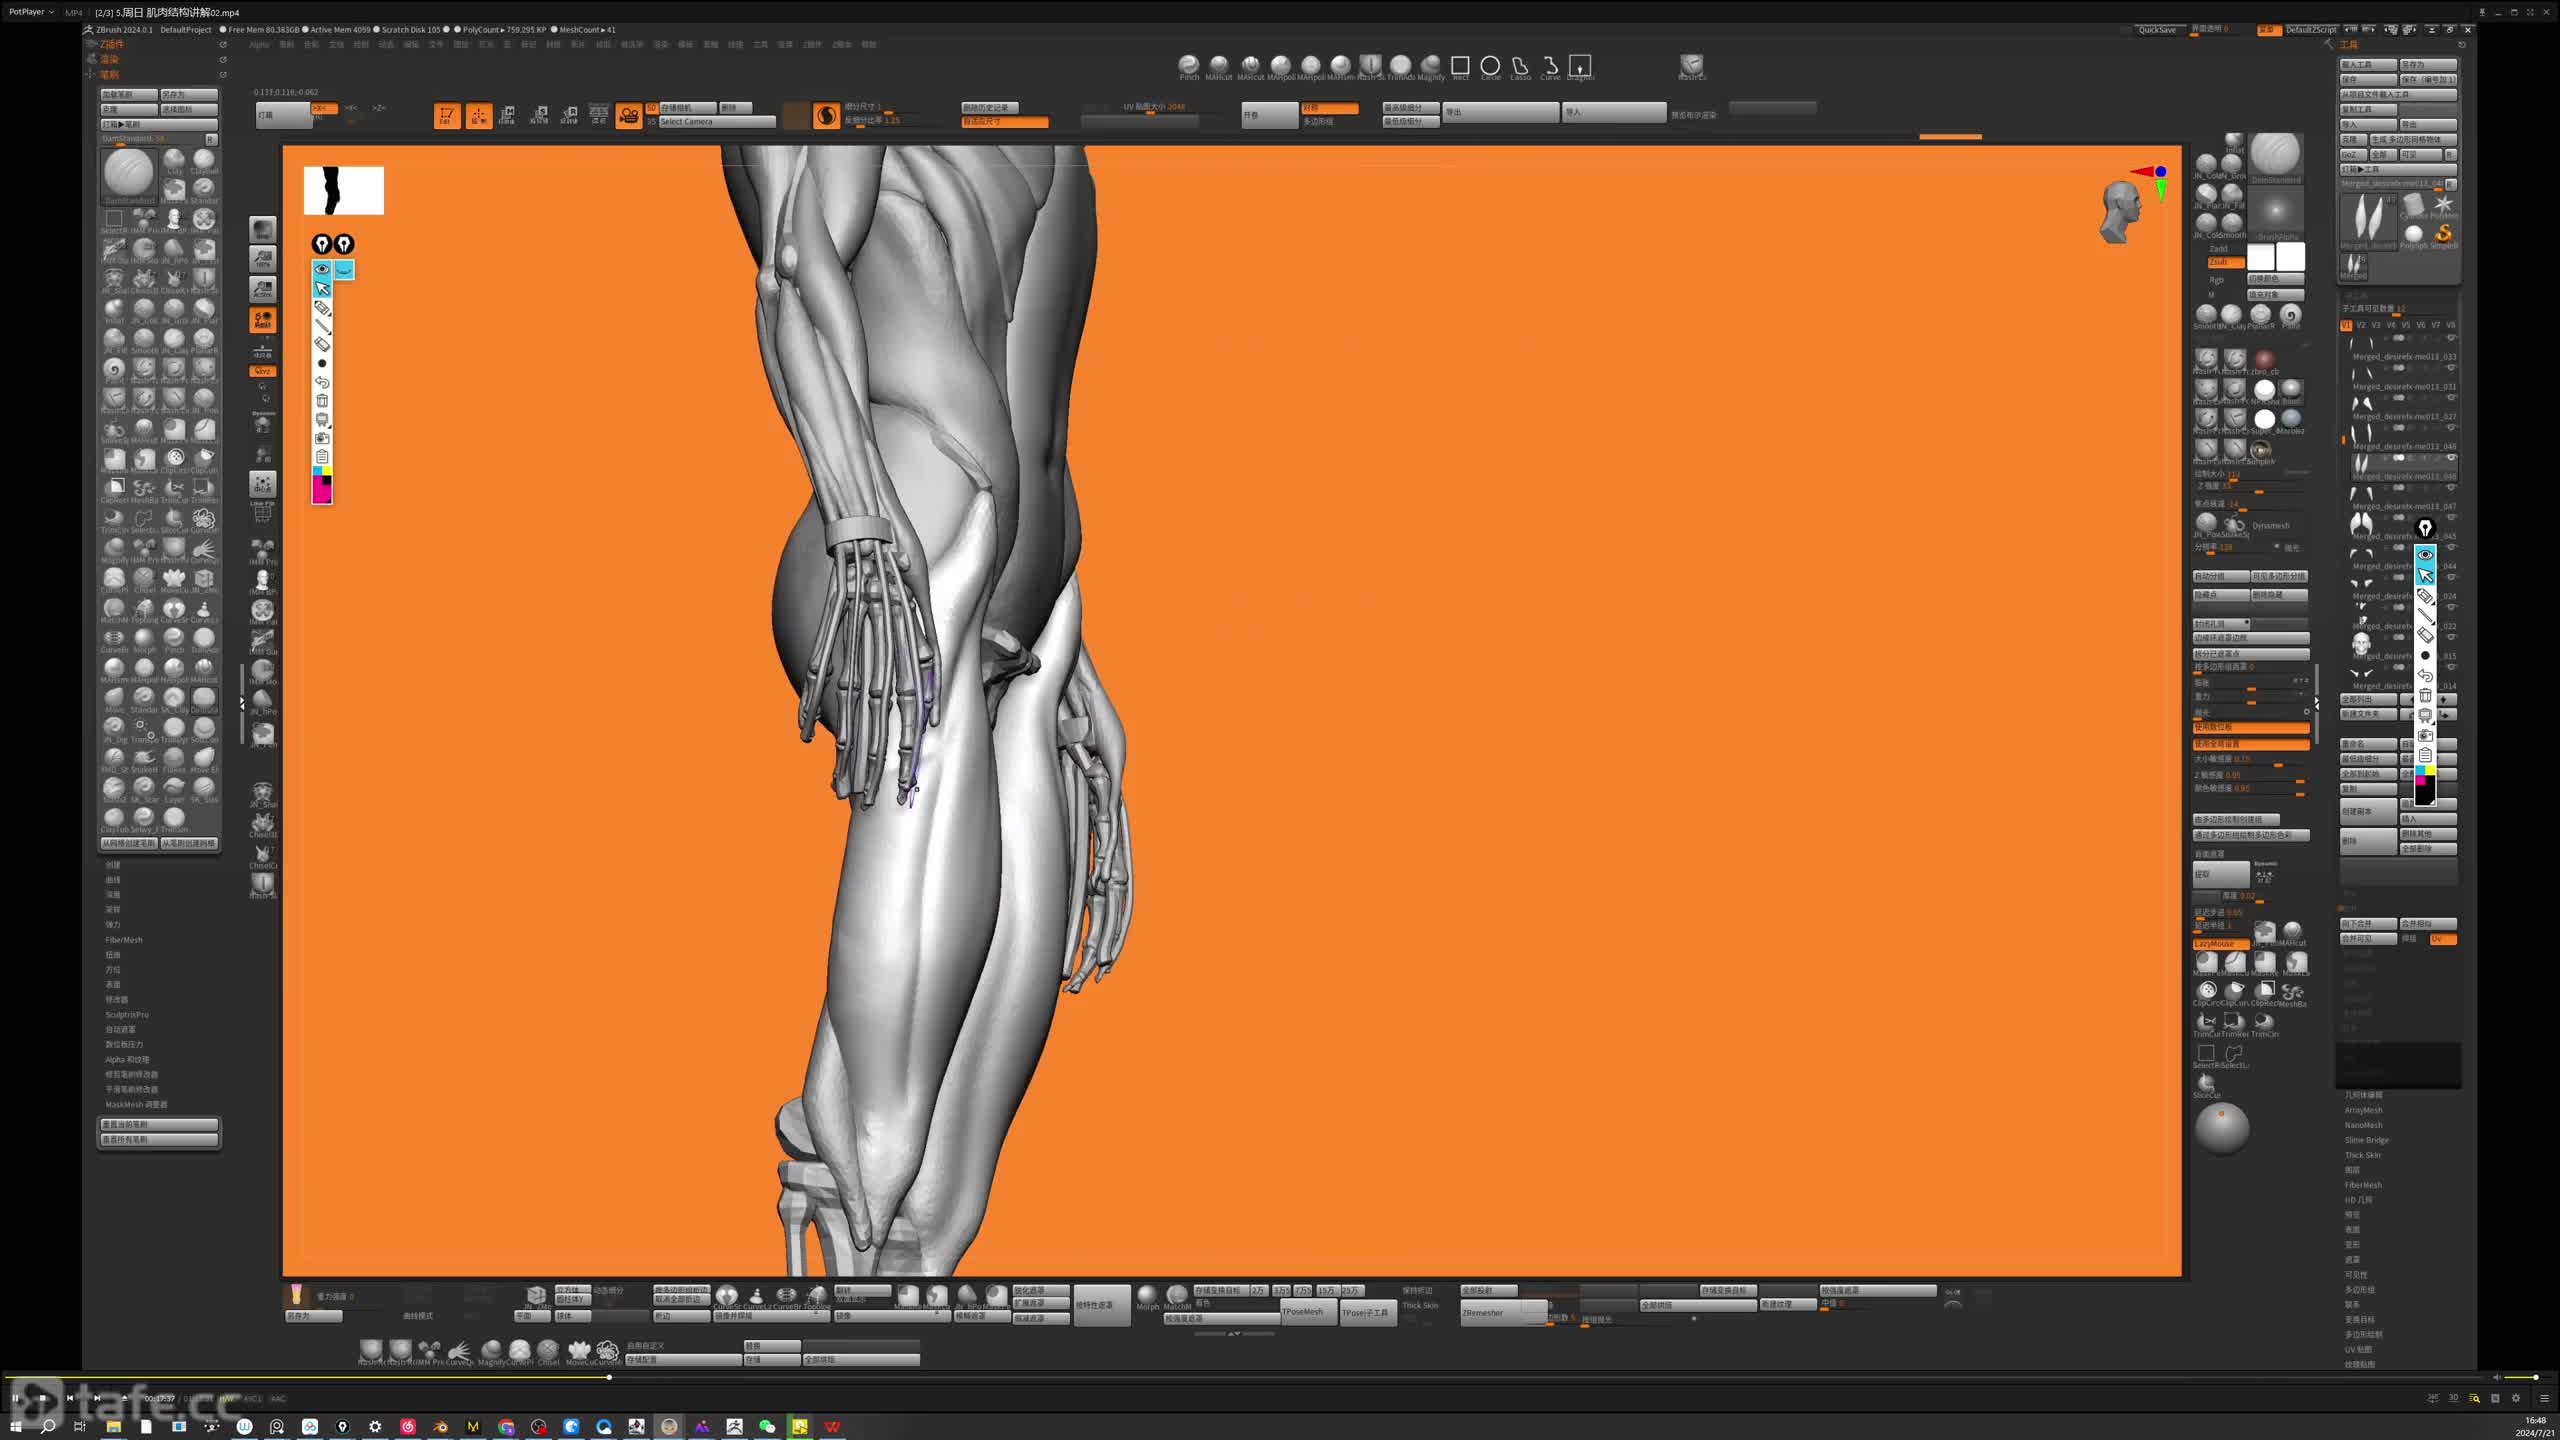Toggle eye visibility of Merged_desirefx-me013_033 subtool

2451,339
